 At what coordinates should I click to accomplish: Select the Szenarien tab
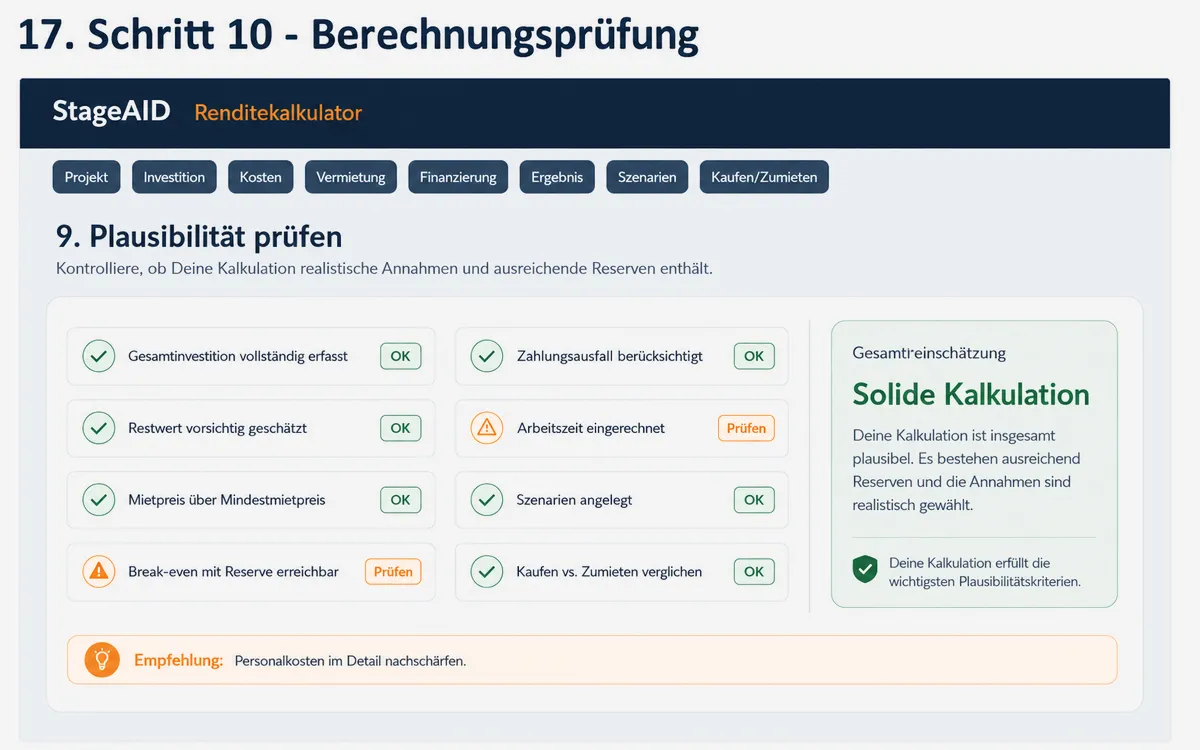(647, 177)
